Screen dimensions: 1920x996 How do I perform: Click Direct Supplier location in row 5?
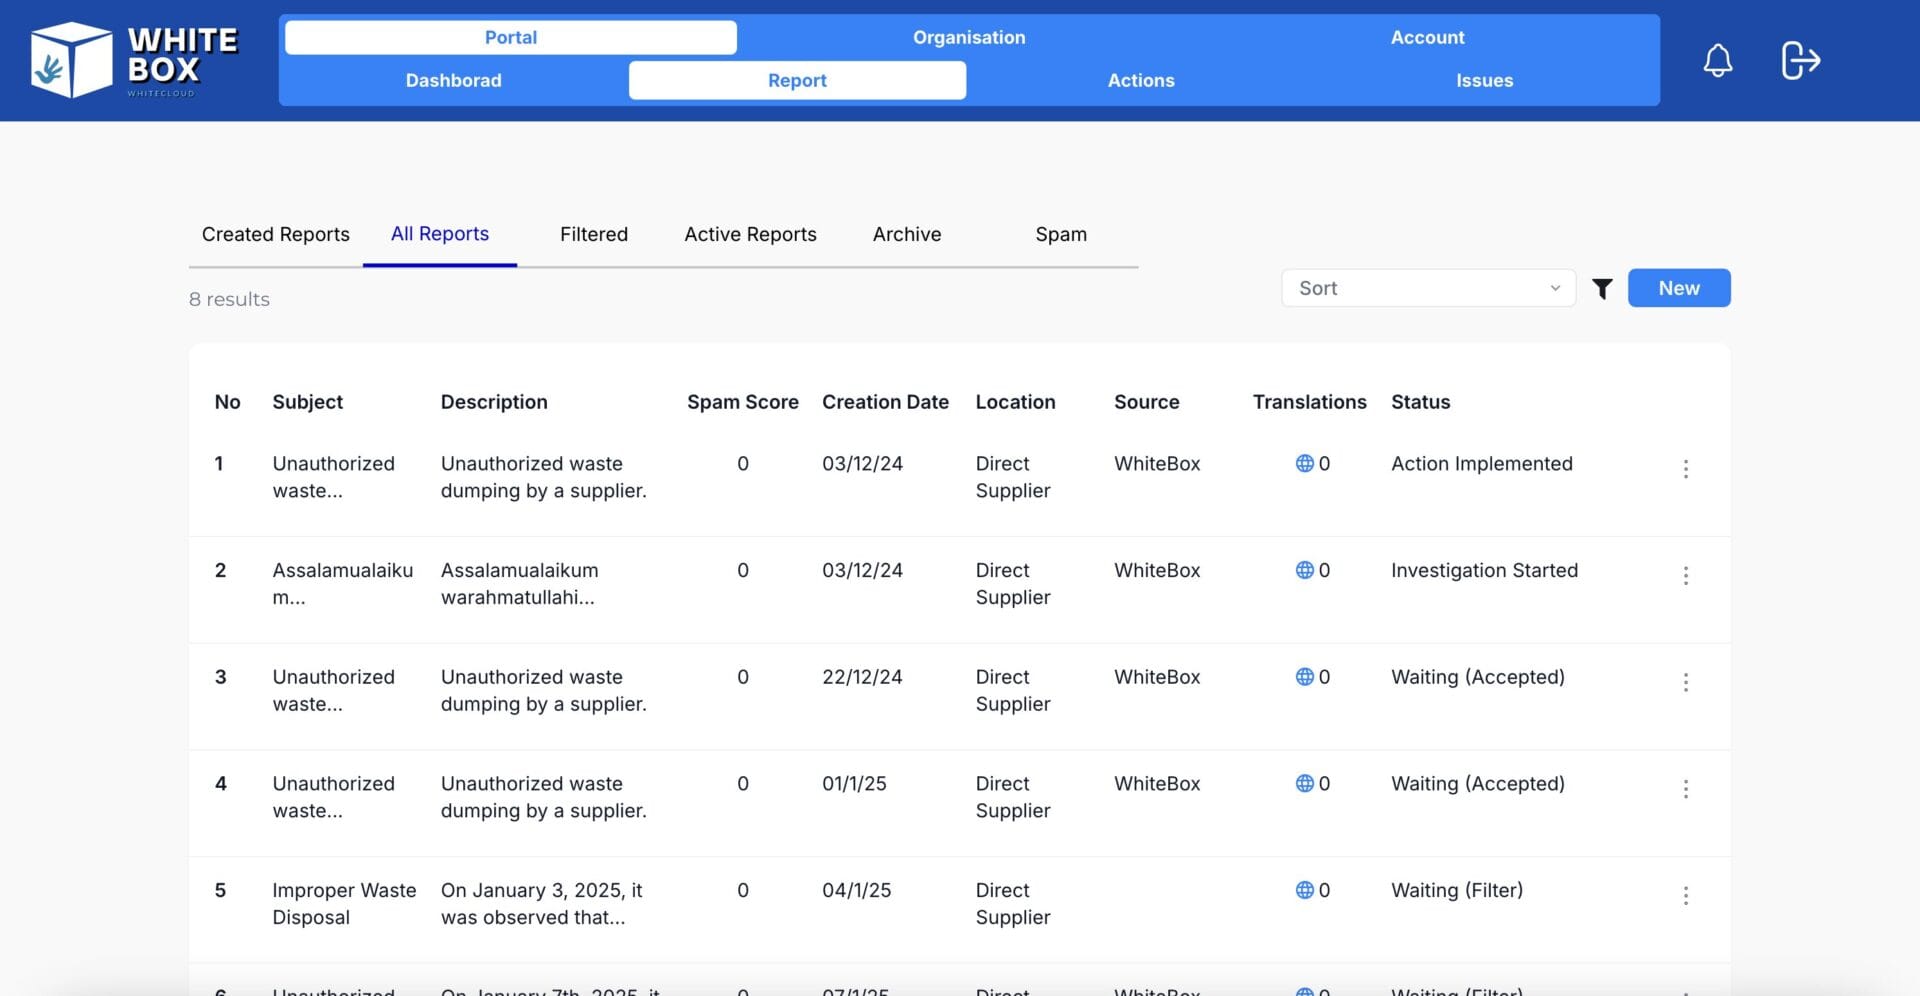[x=1012, y=904]
